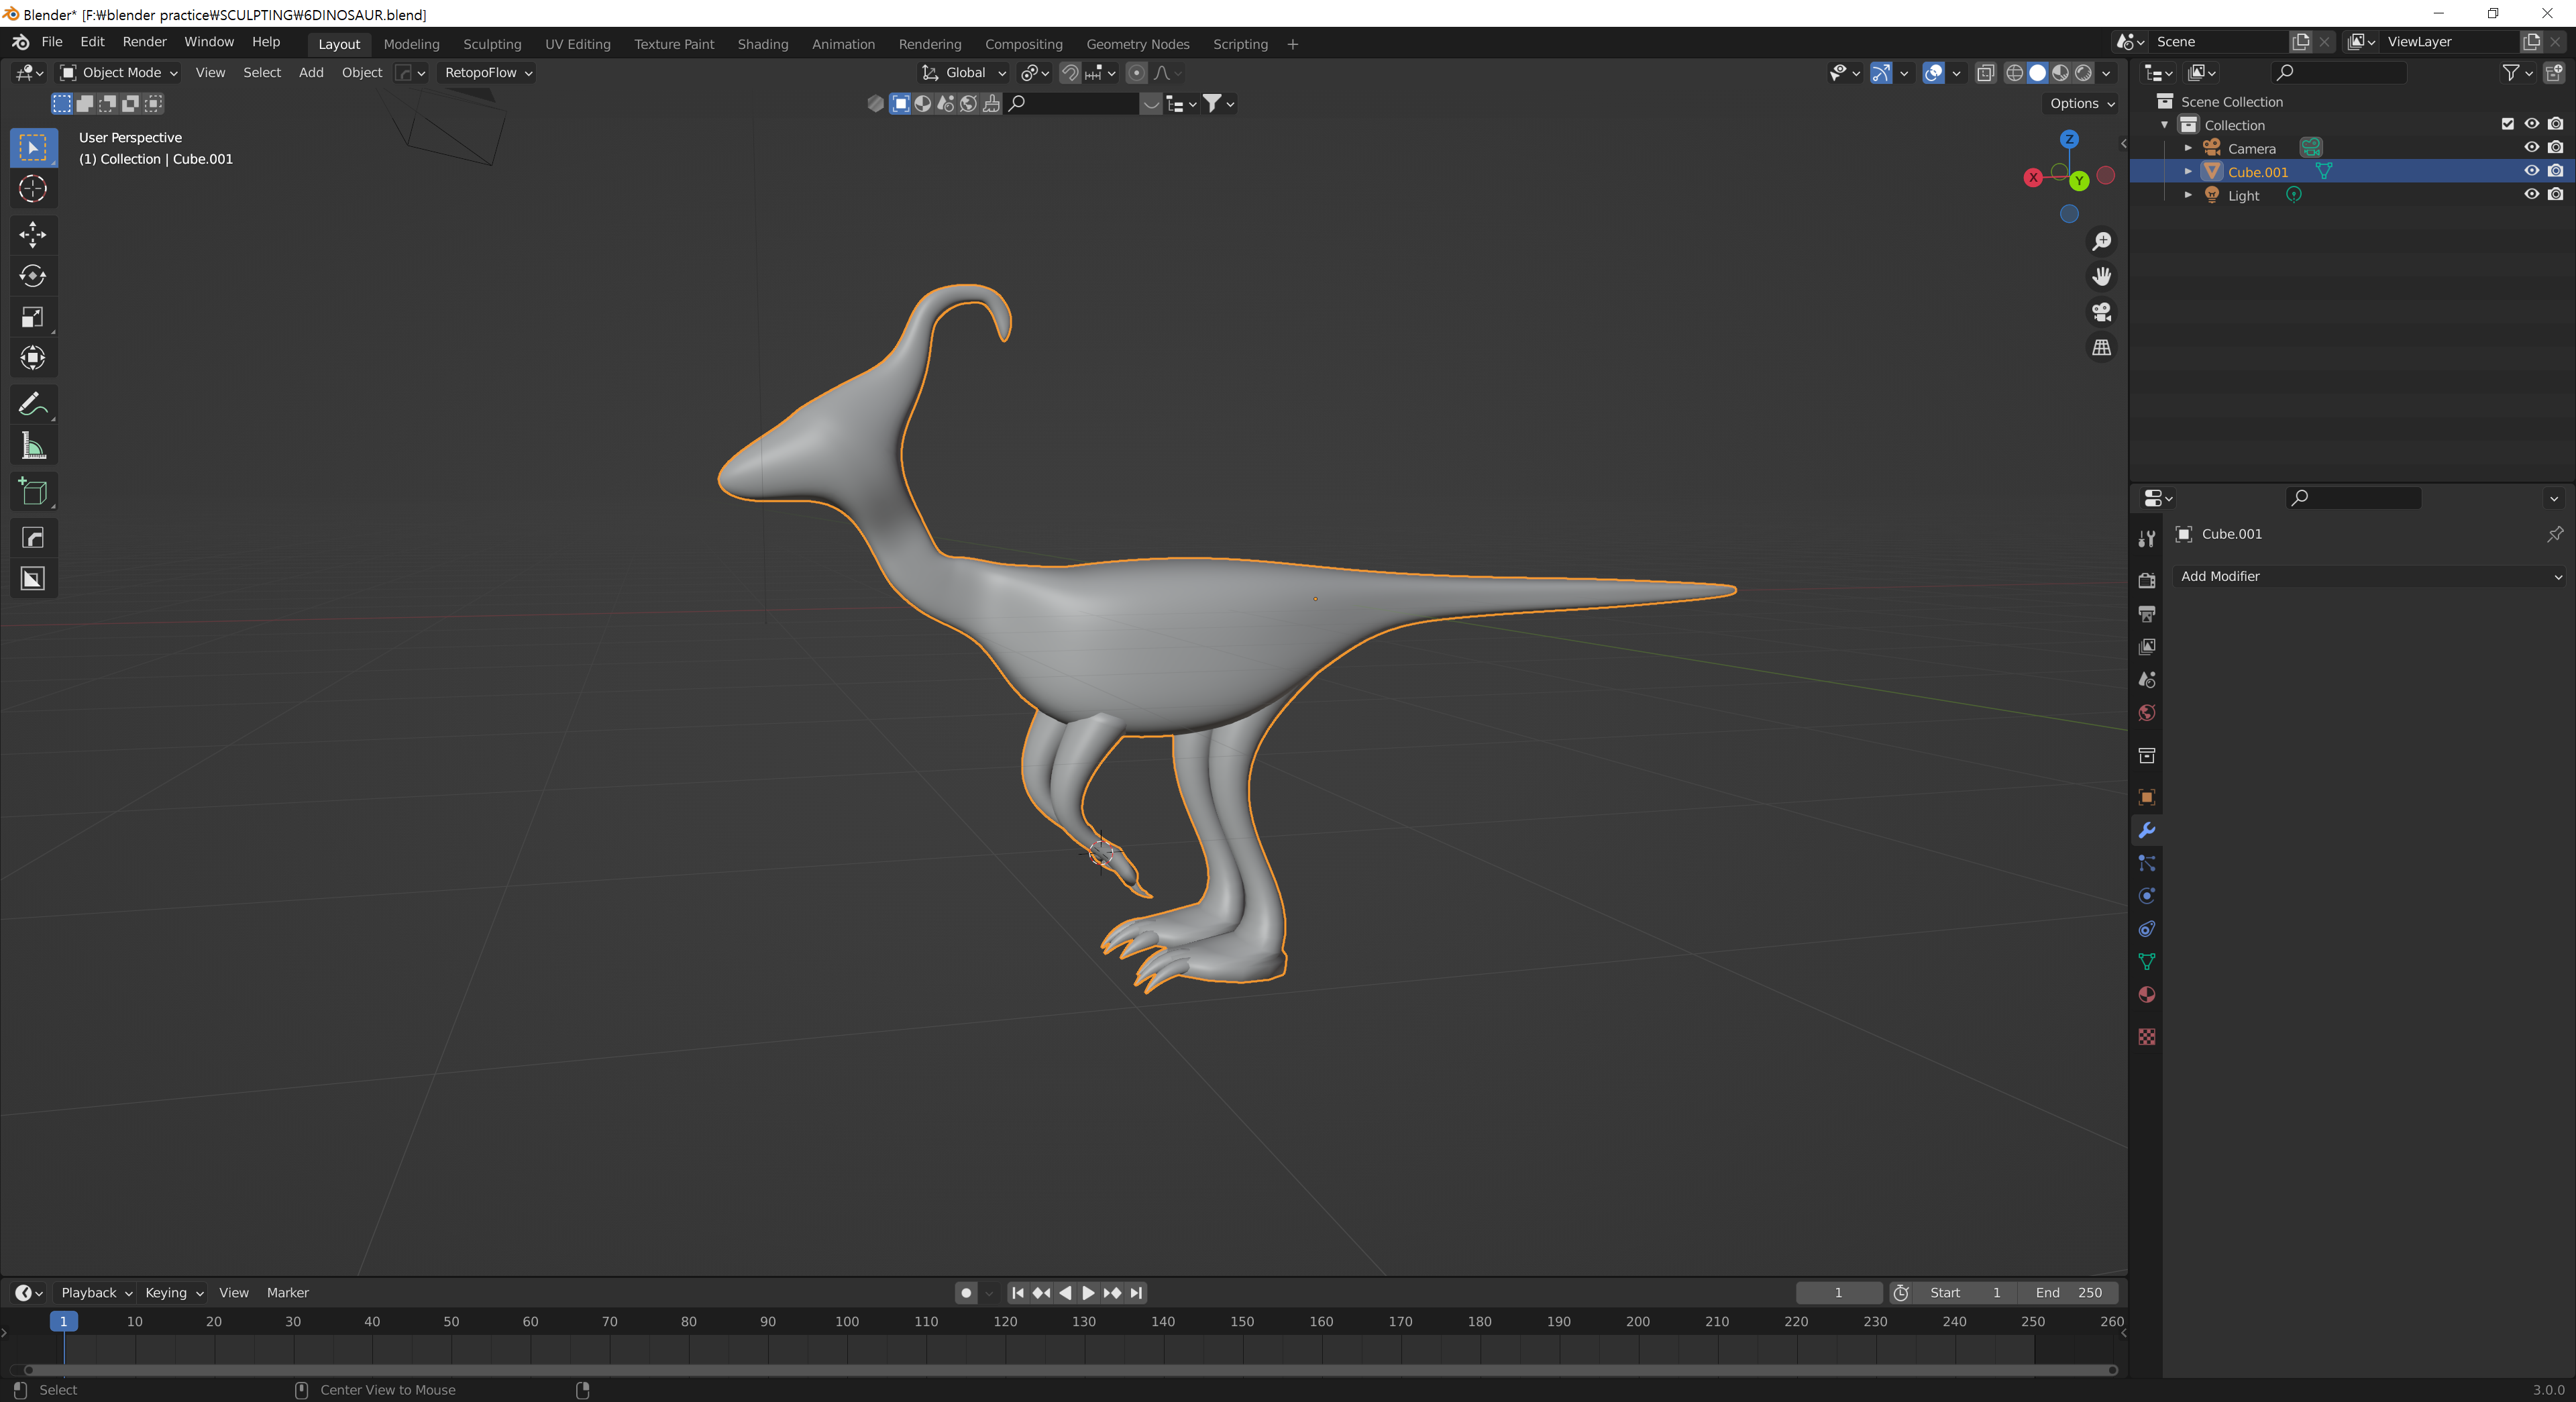Expand the Camera tree item
2576x1402 pixels.
pyautogui.click(x=2188, y=148)
